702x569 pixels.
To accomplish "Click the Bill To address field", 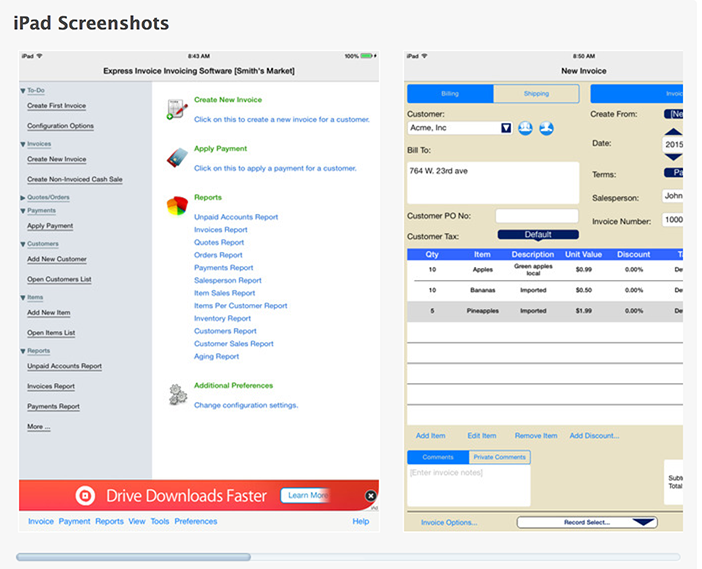I will [493, 183].
